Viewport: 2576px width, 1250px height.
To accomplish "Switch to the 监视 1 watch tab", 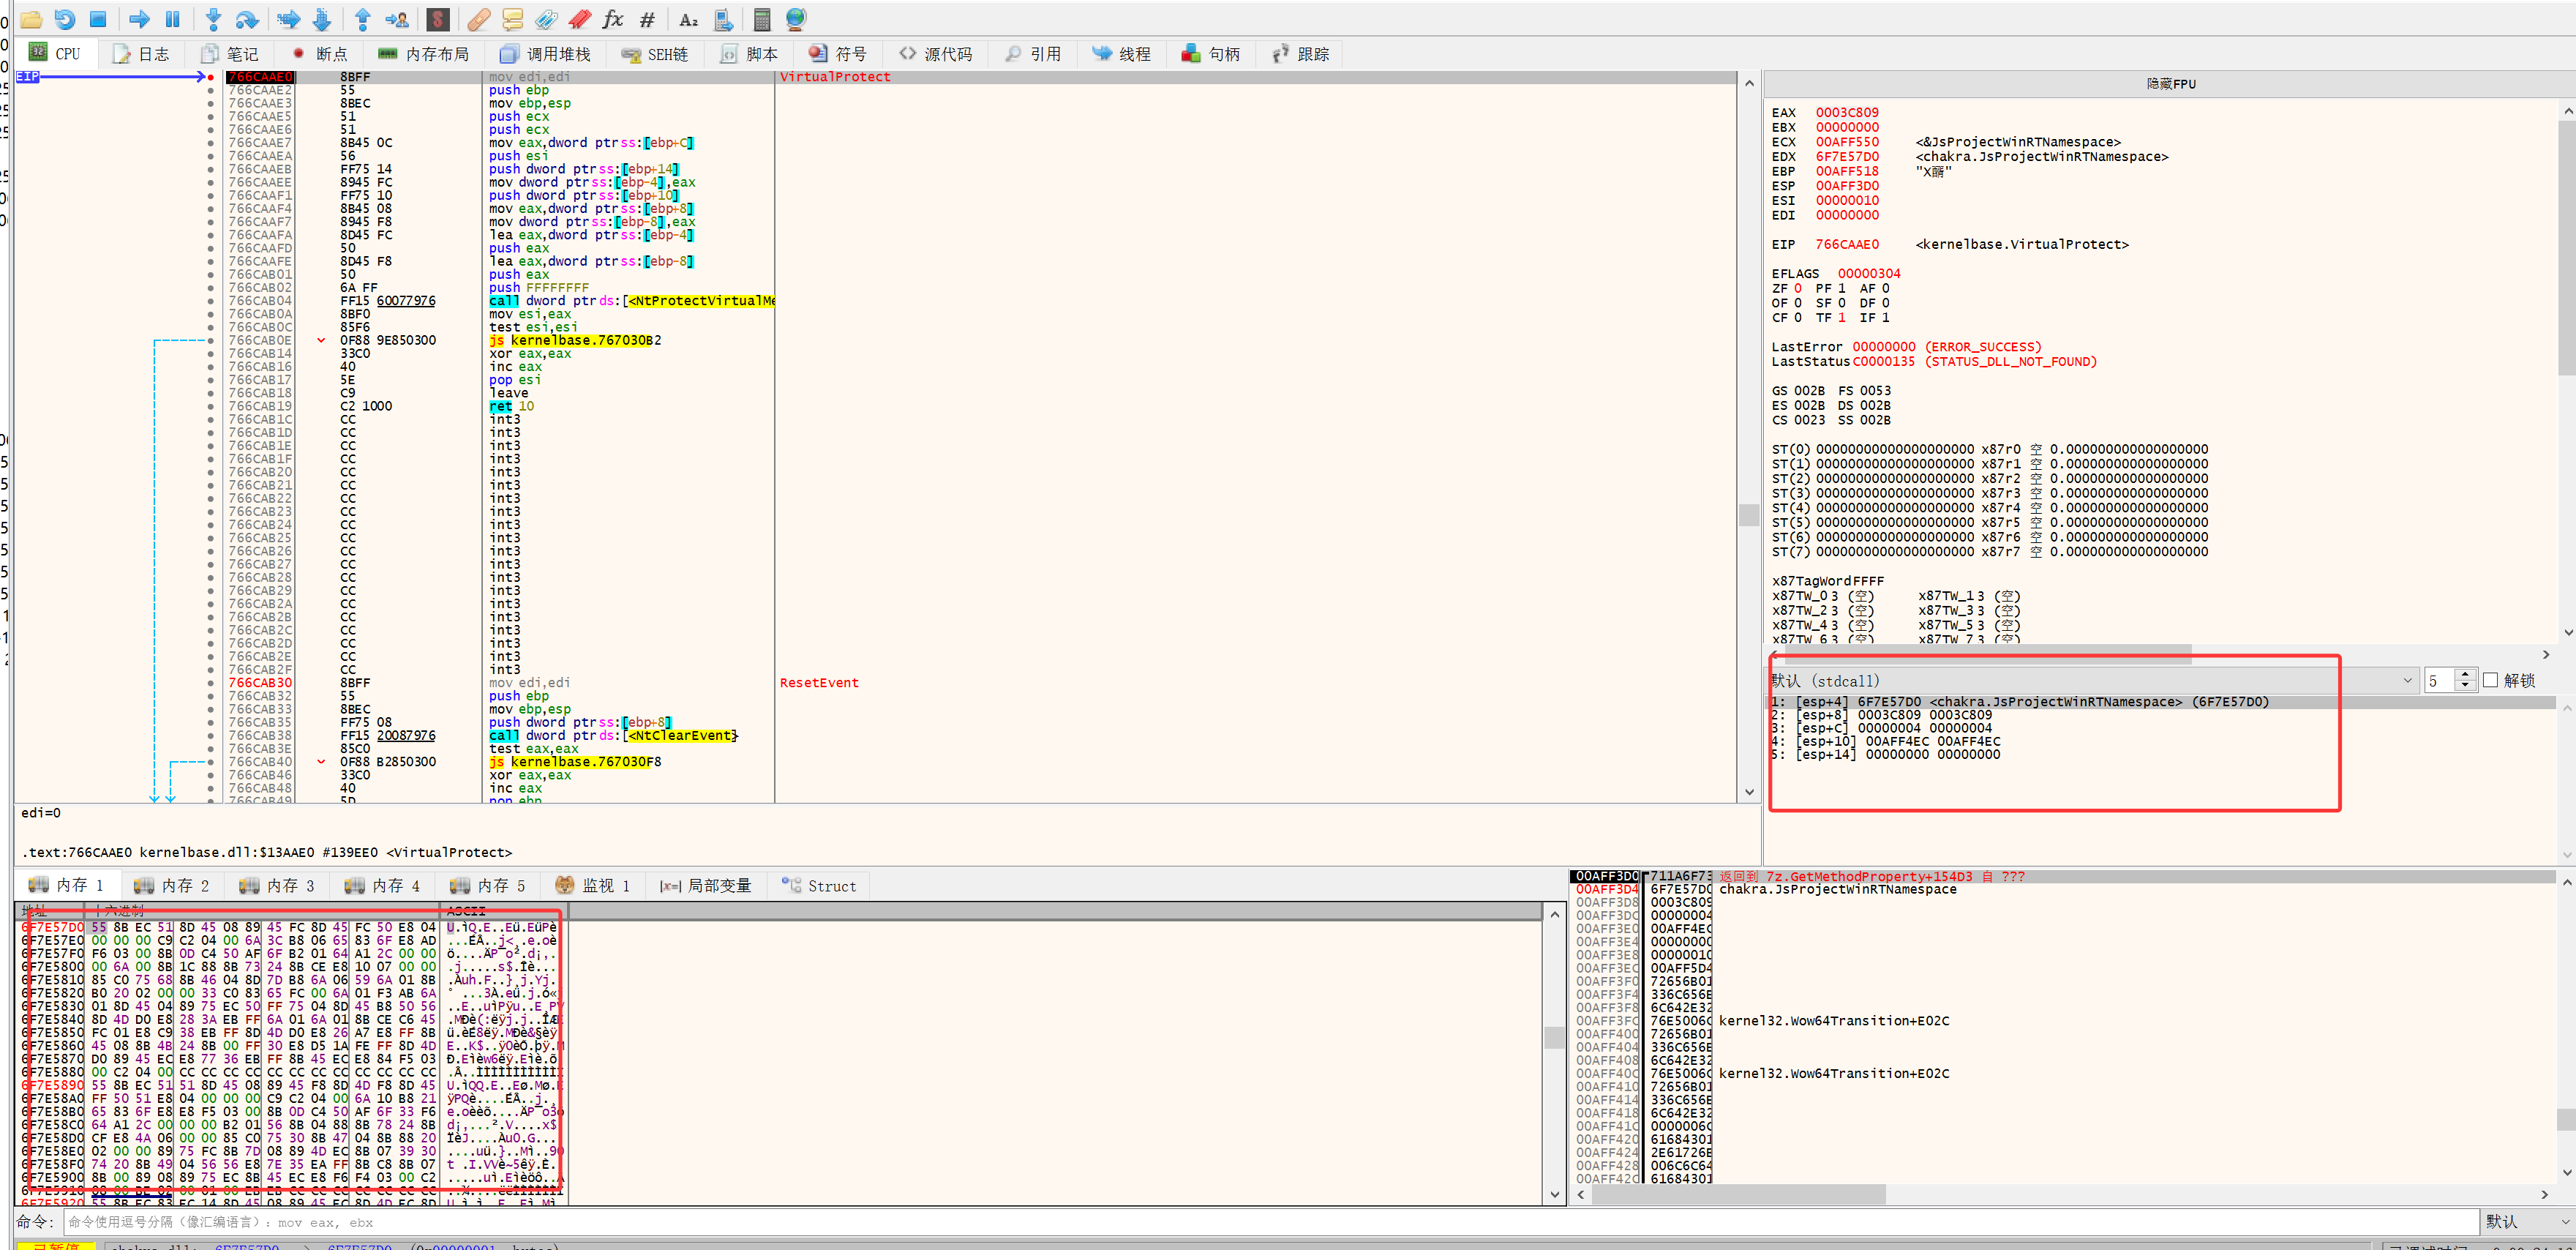I will click(593, 885).
